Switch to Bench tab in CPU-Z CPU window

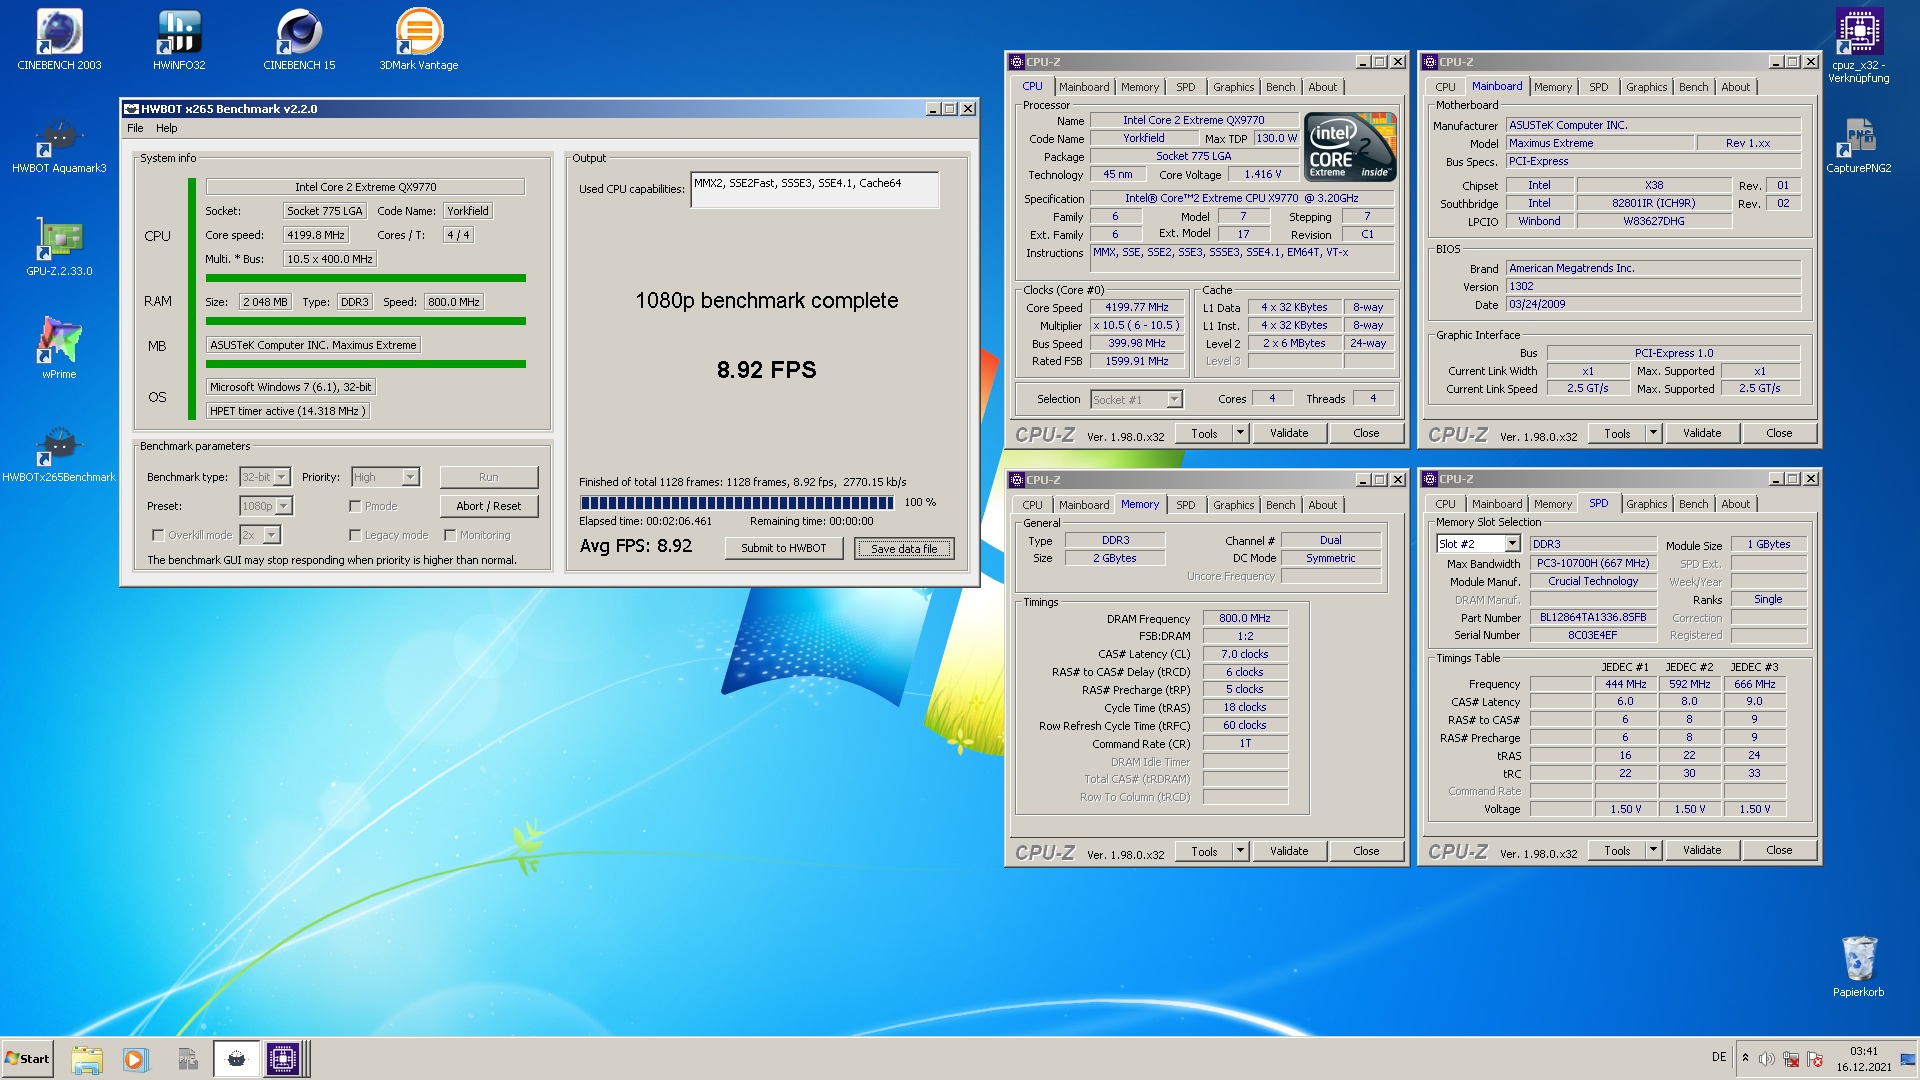point(1280,87)
